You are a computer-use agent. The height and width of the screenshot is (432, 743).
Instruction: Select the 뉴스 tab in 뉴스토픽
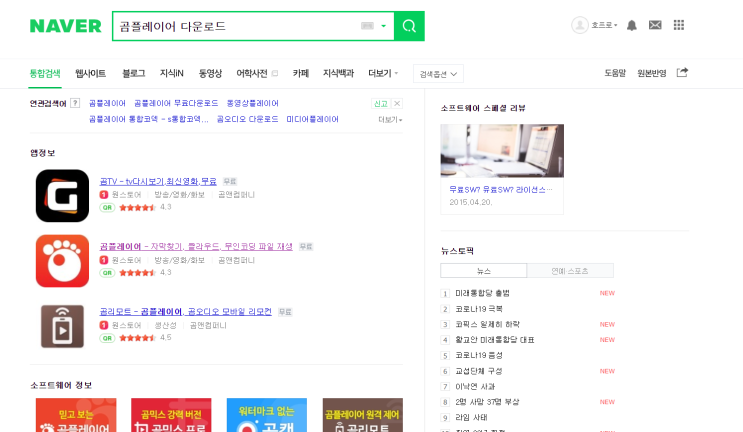pos(483,271)
